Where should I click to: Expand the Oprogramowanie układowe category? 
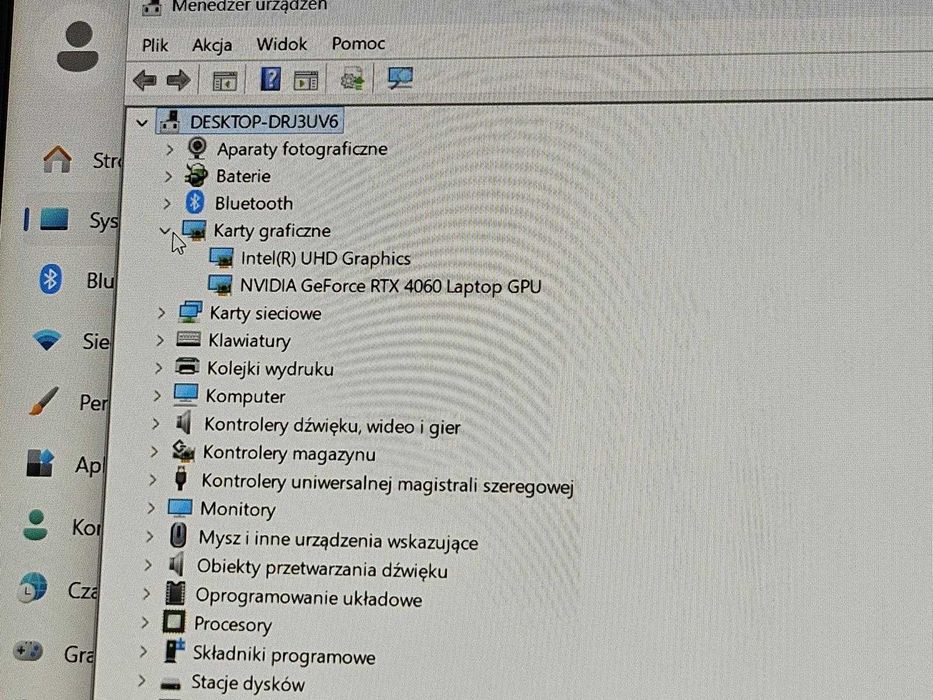(146, 593)
